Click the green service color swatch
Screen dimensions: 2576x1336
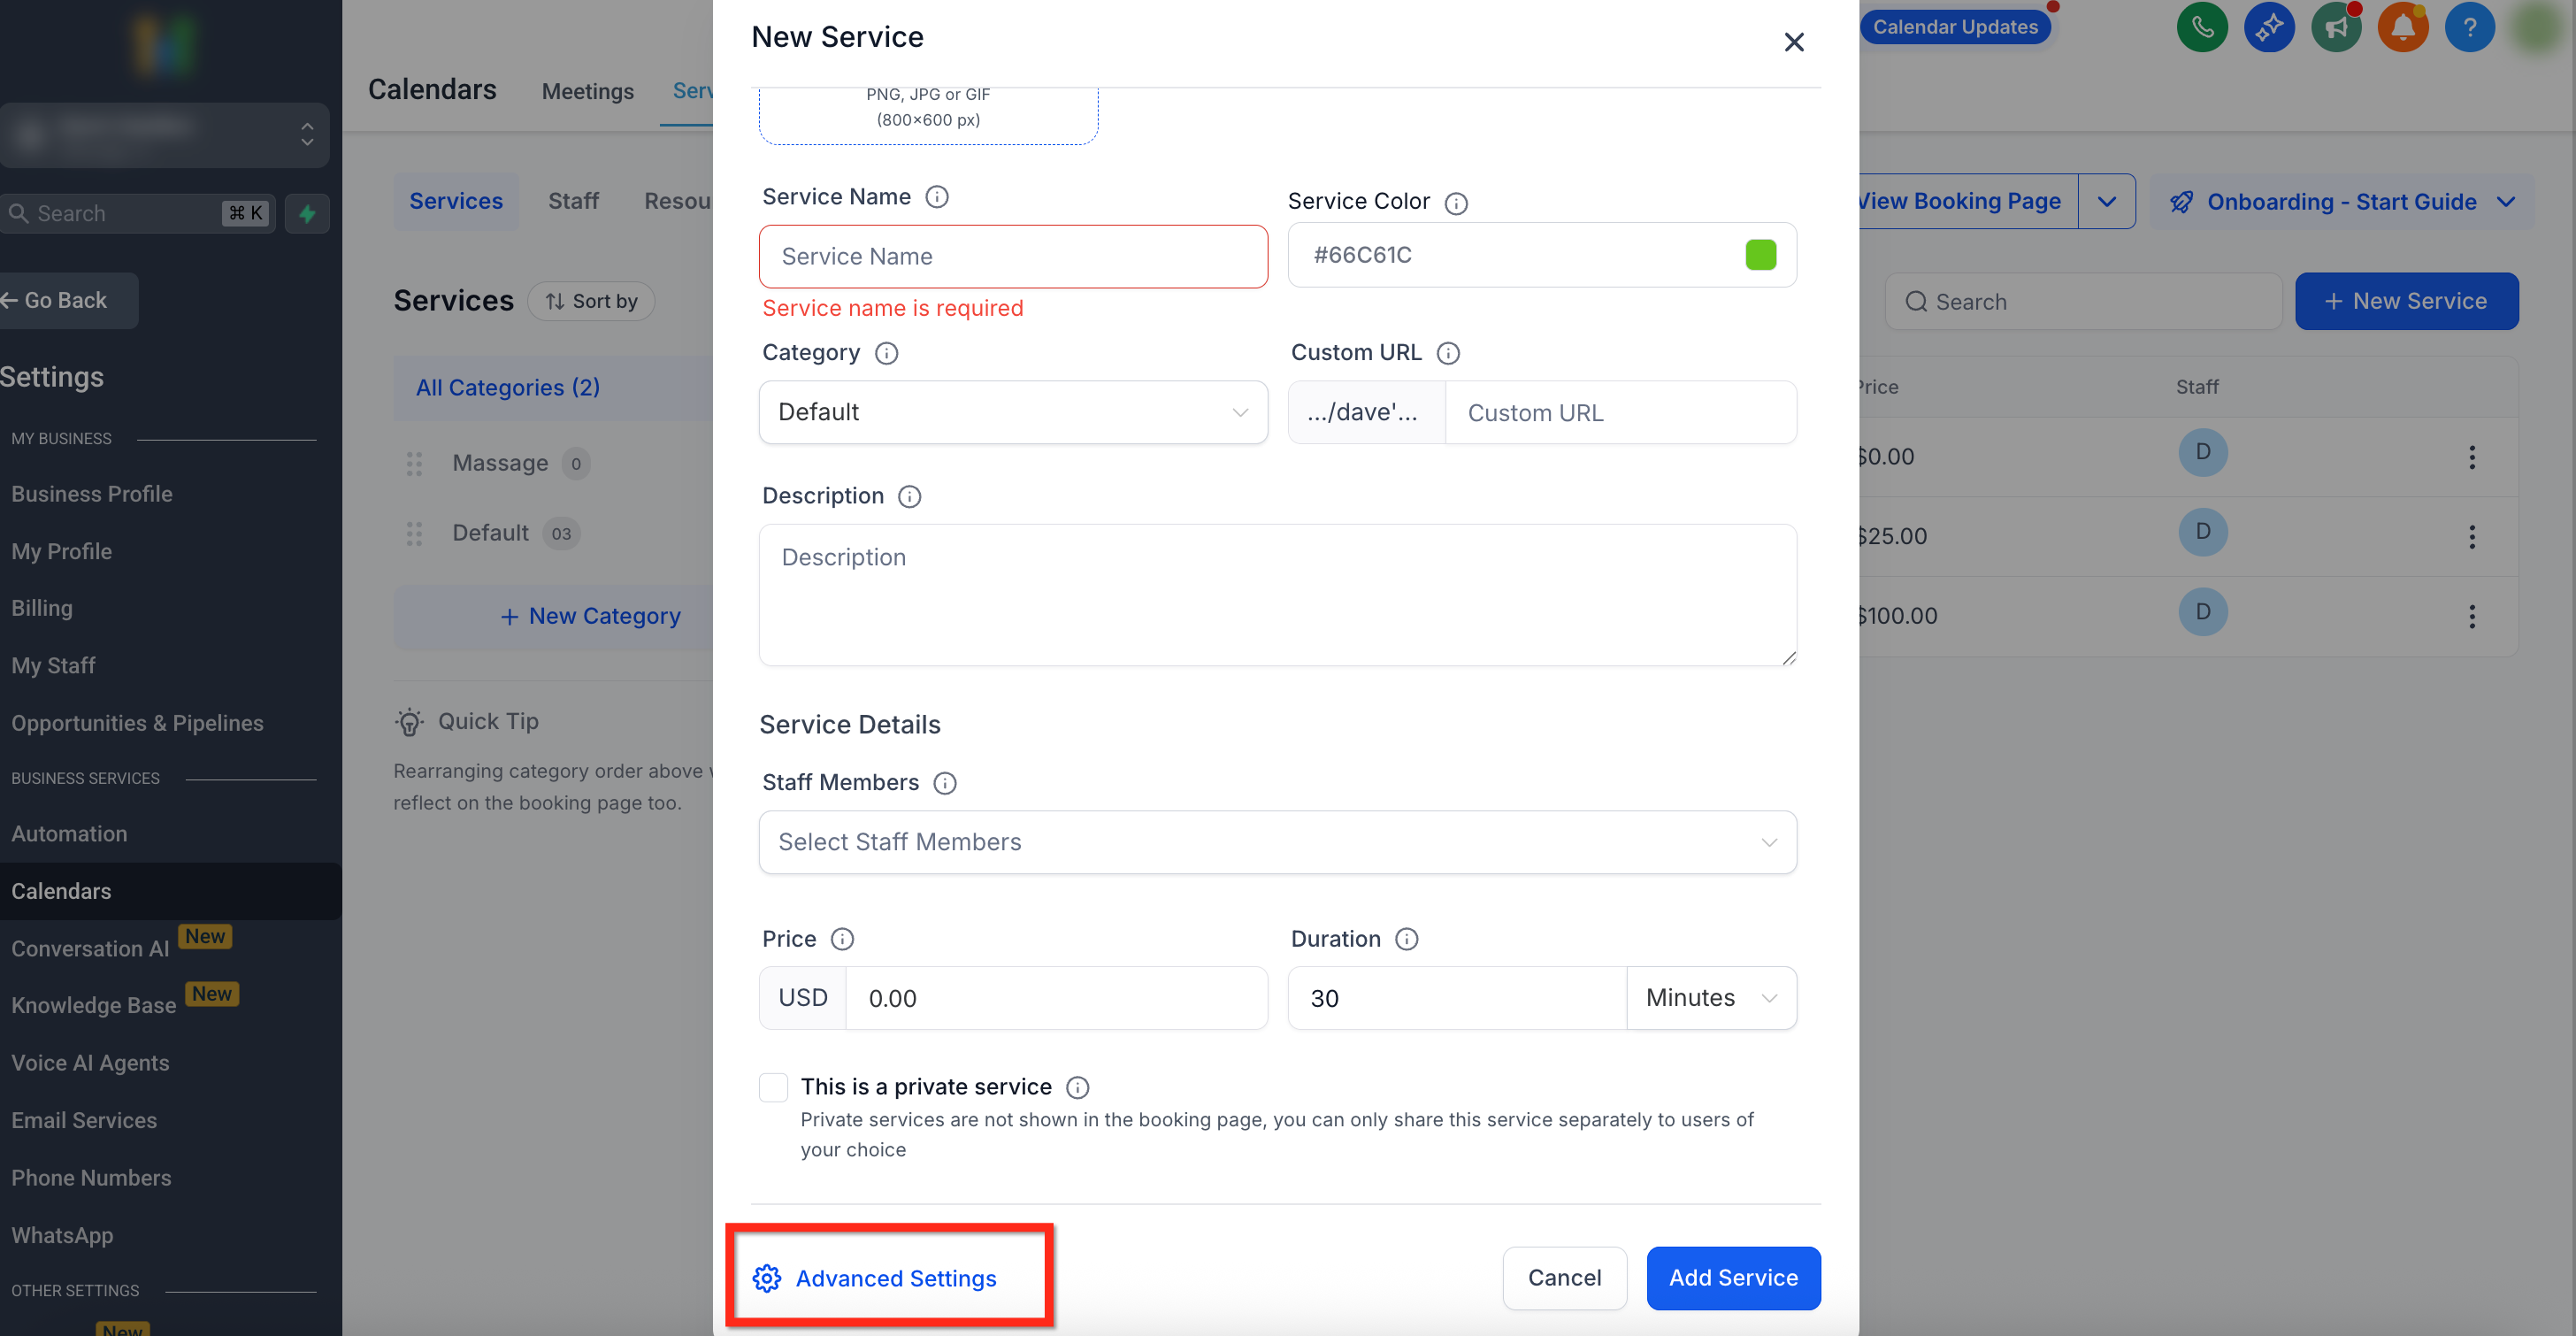[1760, 255]
